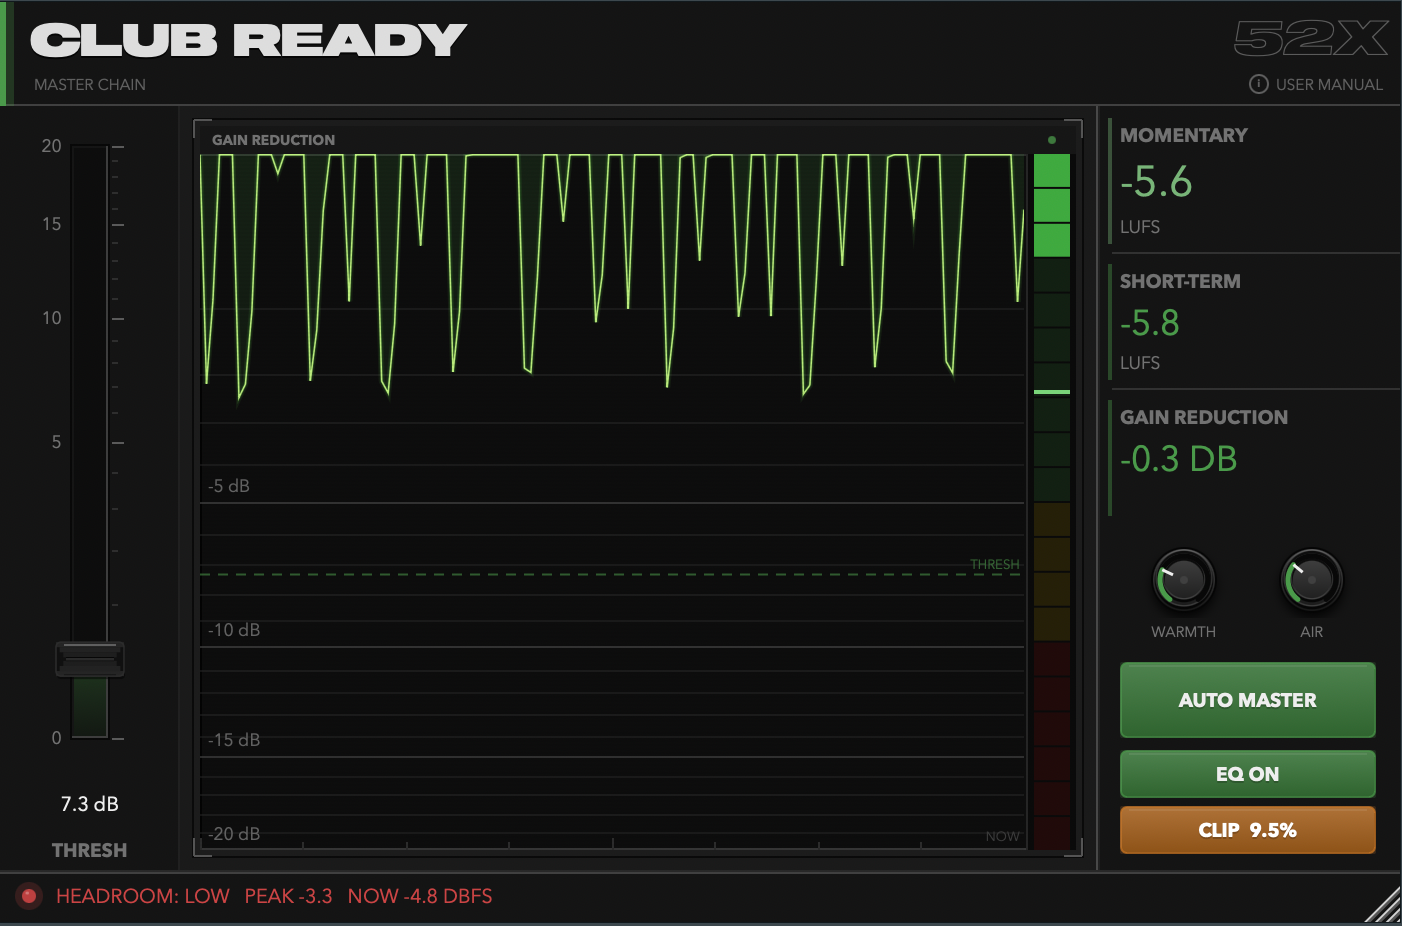Click the vertical level meter's peak-hold marker
Screen dimensions: 1402x926
(x=1052, y=392)
